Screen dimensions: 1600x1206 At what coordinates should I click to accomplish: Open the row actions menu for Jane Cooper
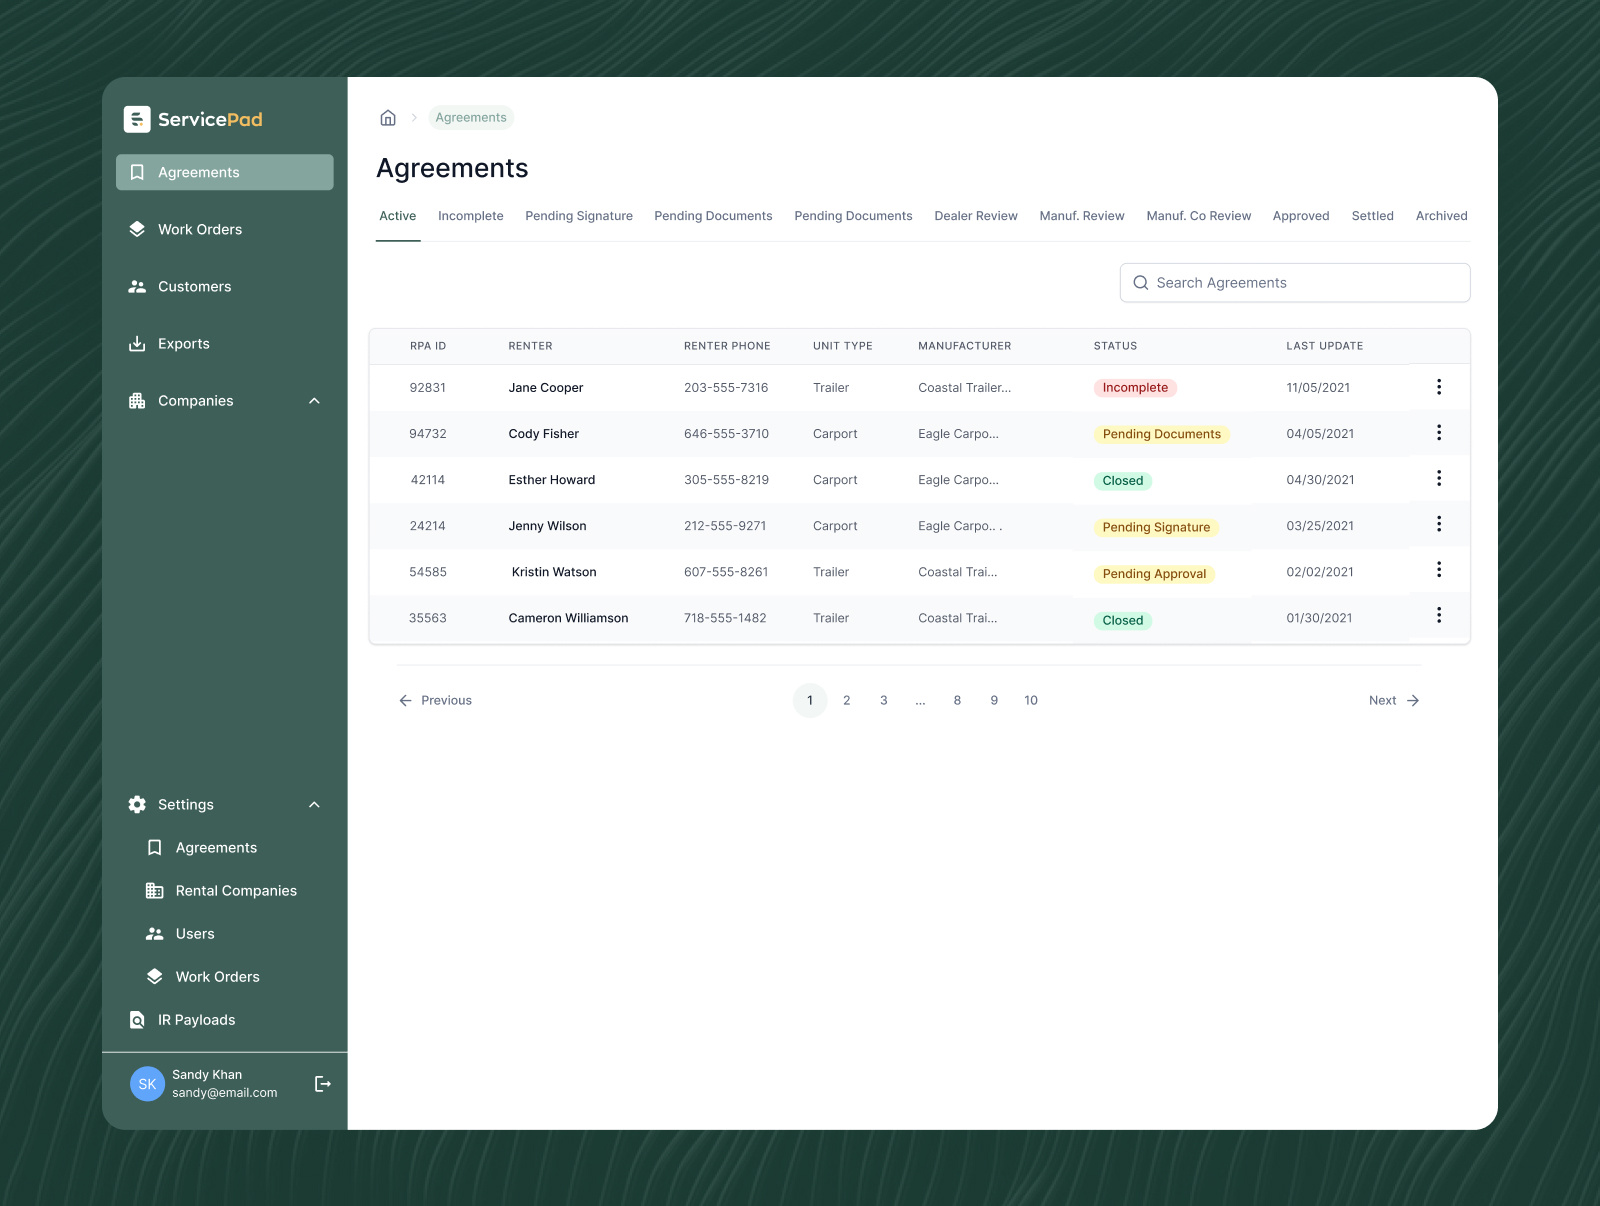(x=1439, y=387)
